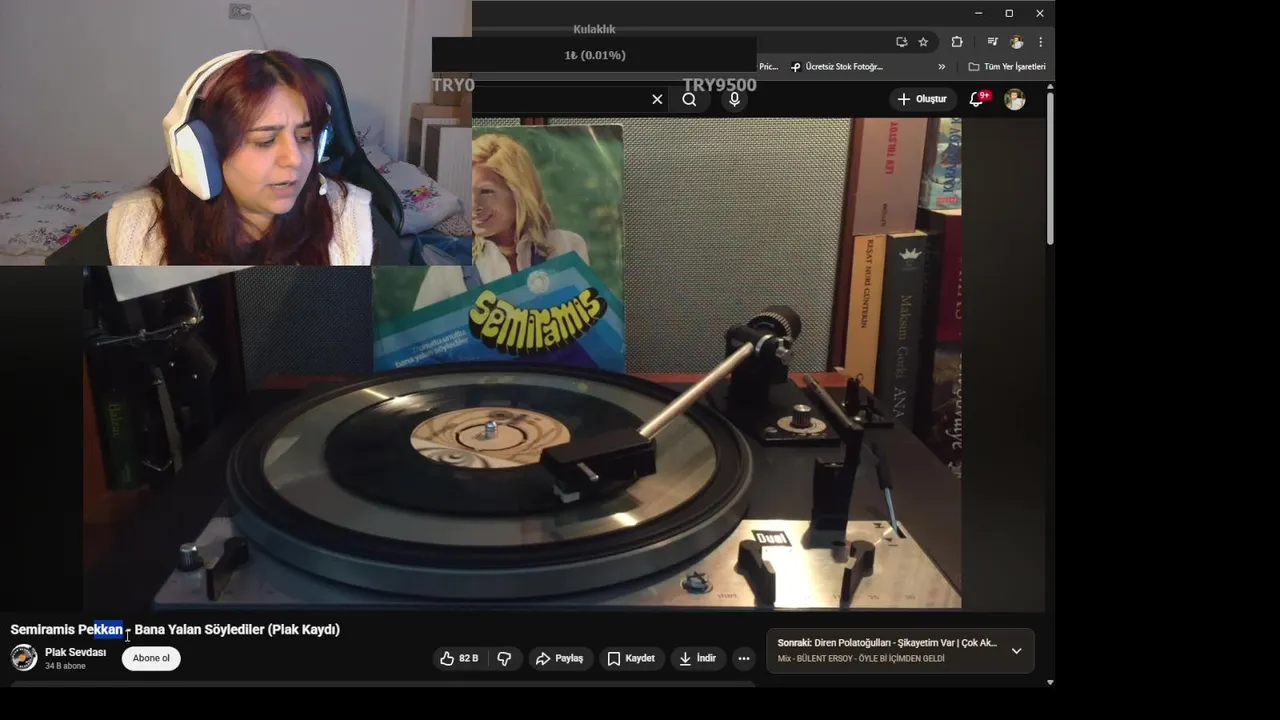Install app icon in the address bar
This screenshot has height=720, width=1280.
(x=901, y=42)
